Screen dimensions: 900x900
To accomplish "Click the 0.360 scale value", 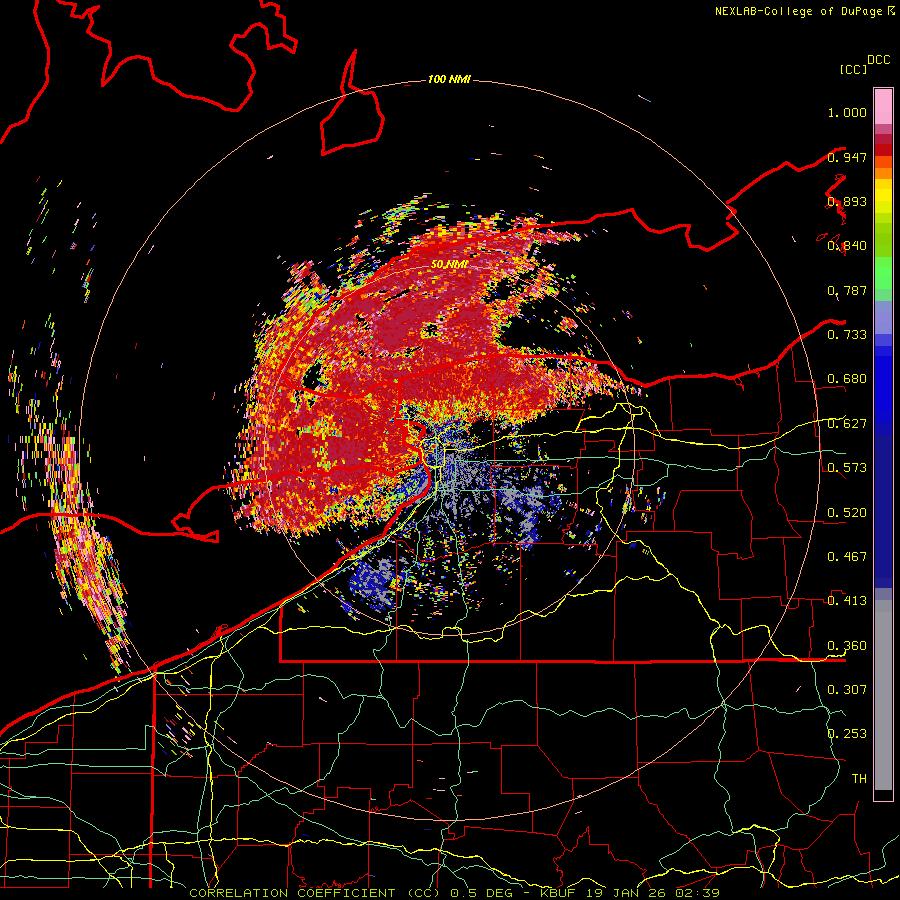I will [x=847, y=646].
